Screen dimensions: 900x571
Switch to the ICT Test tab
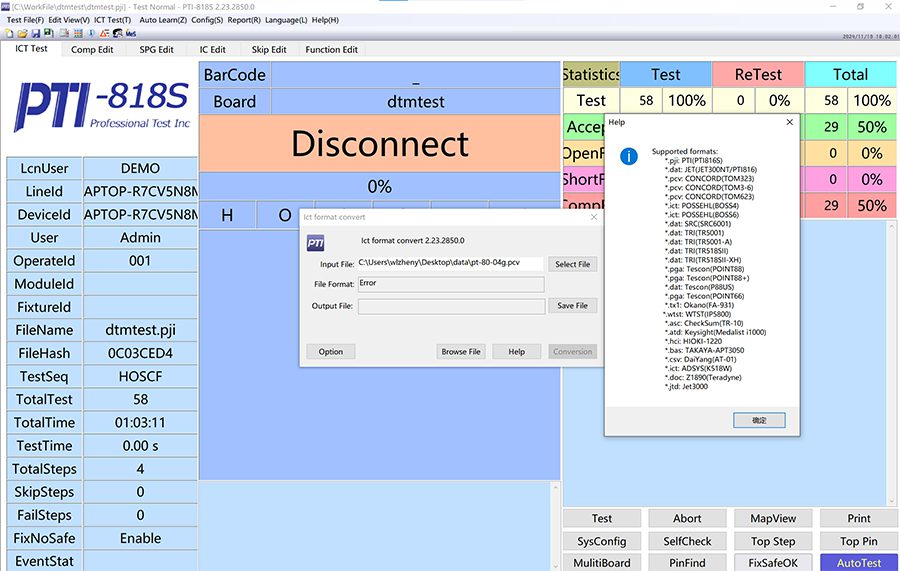[32, 49]
